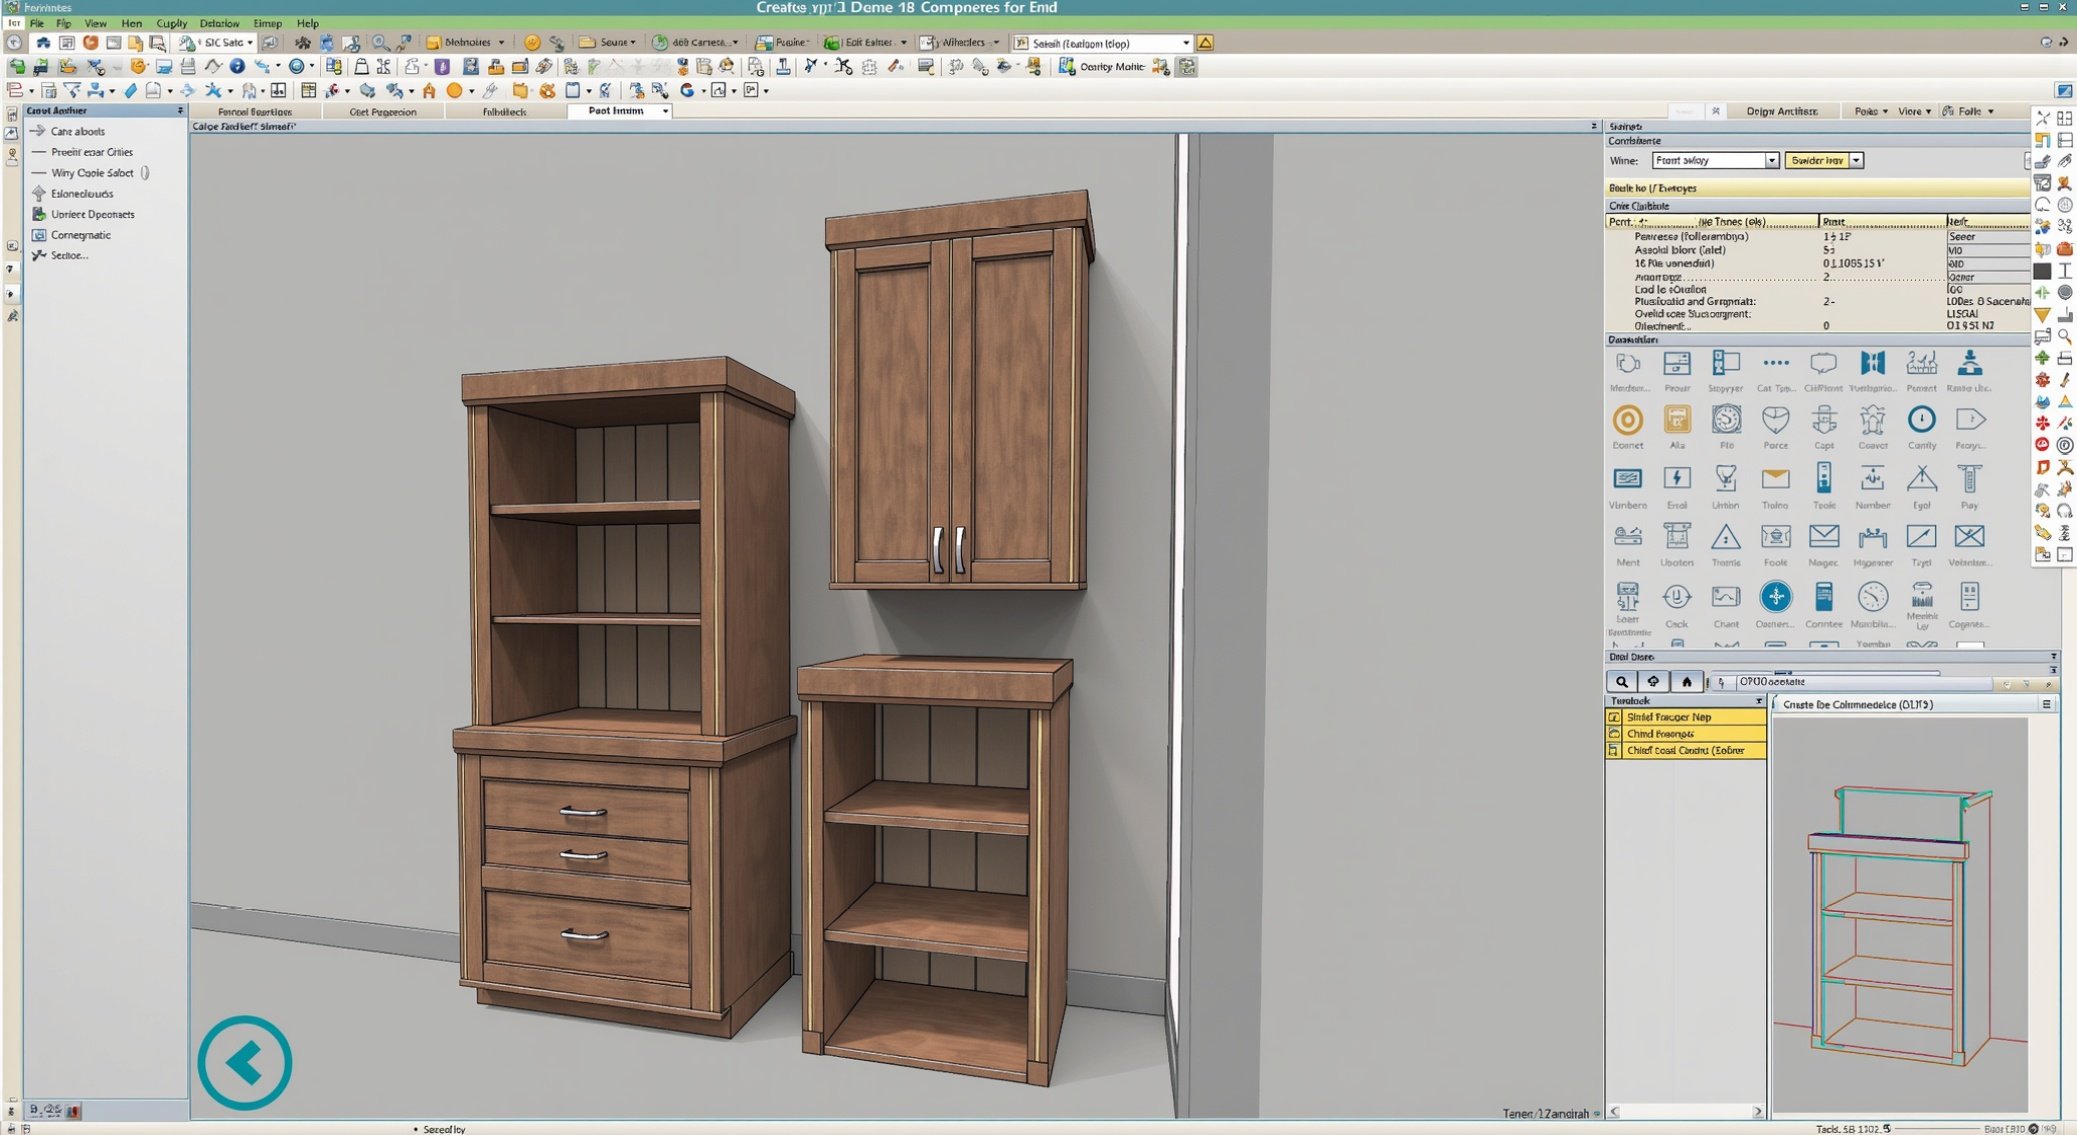
Task: Switch to the Obet Pegoecion tab
Action: pos(382,112)
